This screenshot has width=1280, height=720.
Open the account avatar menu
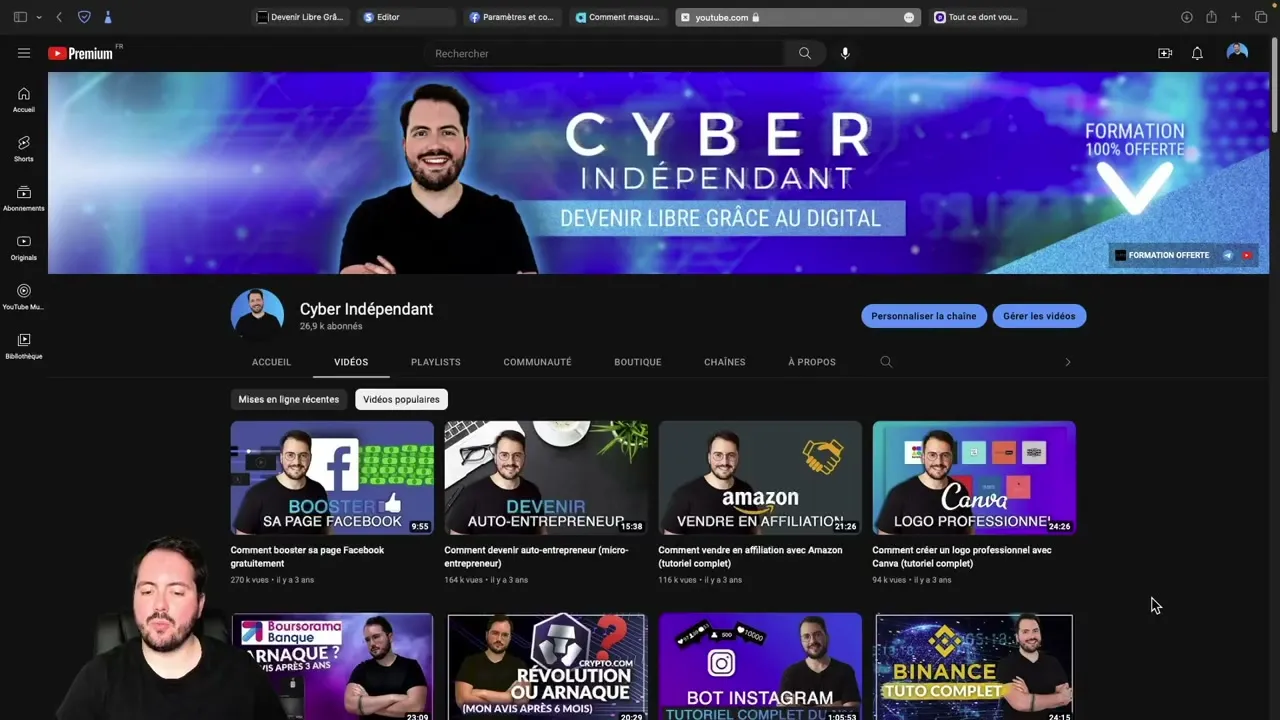(x=1237, y=53)
